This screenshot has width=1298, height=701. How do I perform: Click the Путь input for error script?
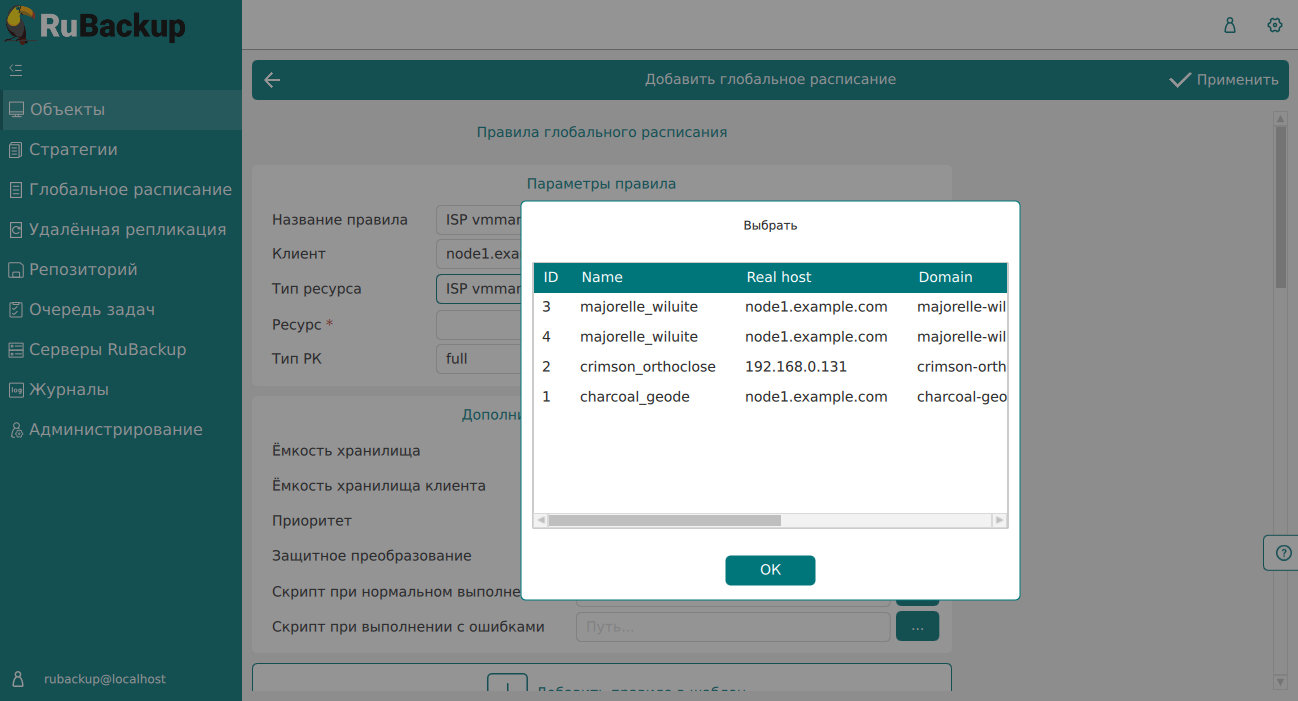732,627
